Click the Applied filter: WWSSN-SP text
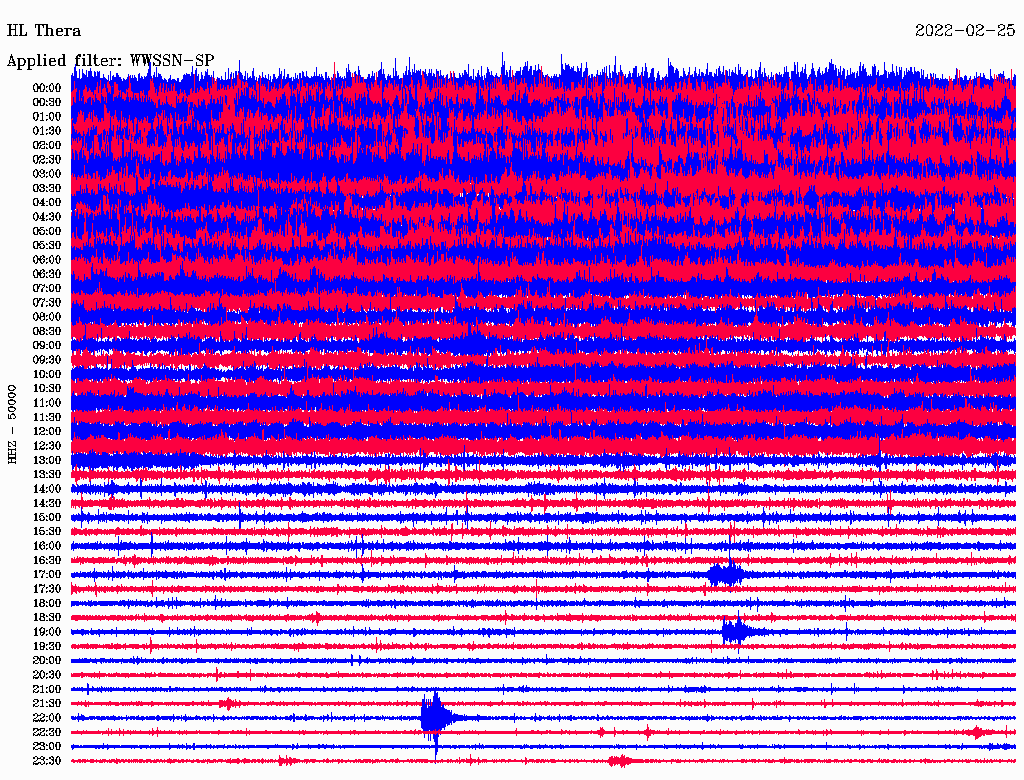 [110, 61]
